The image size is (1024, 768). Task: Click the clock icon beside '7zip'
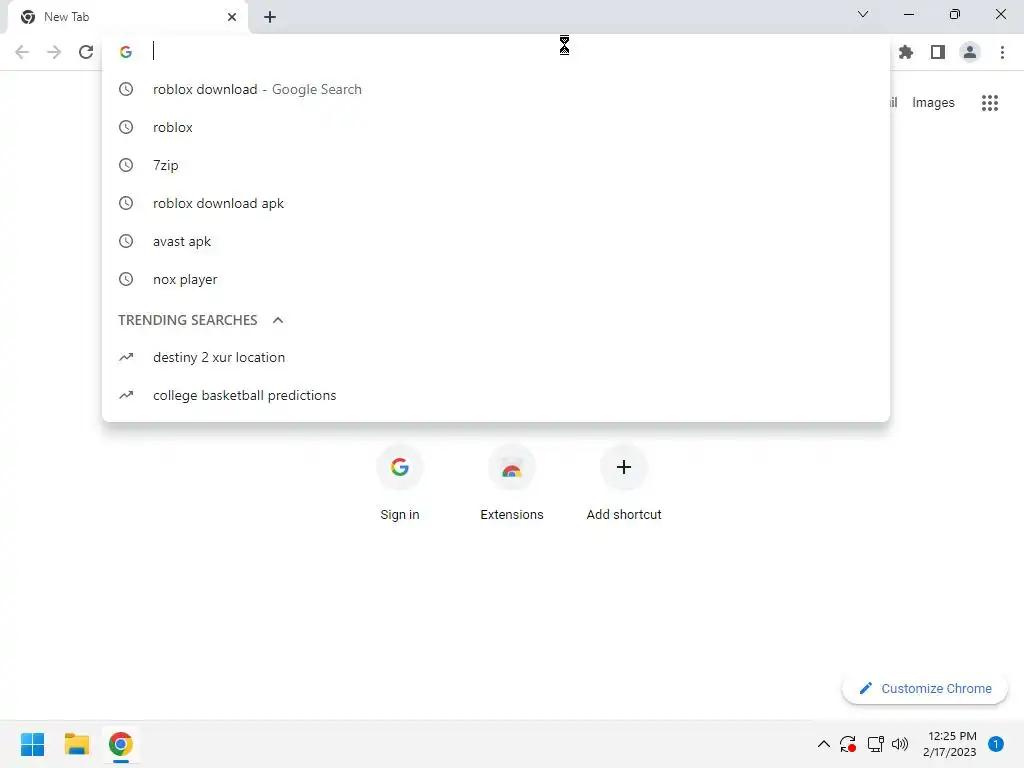coord(126,165)
